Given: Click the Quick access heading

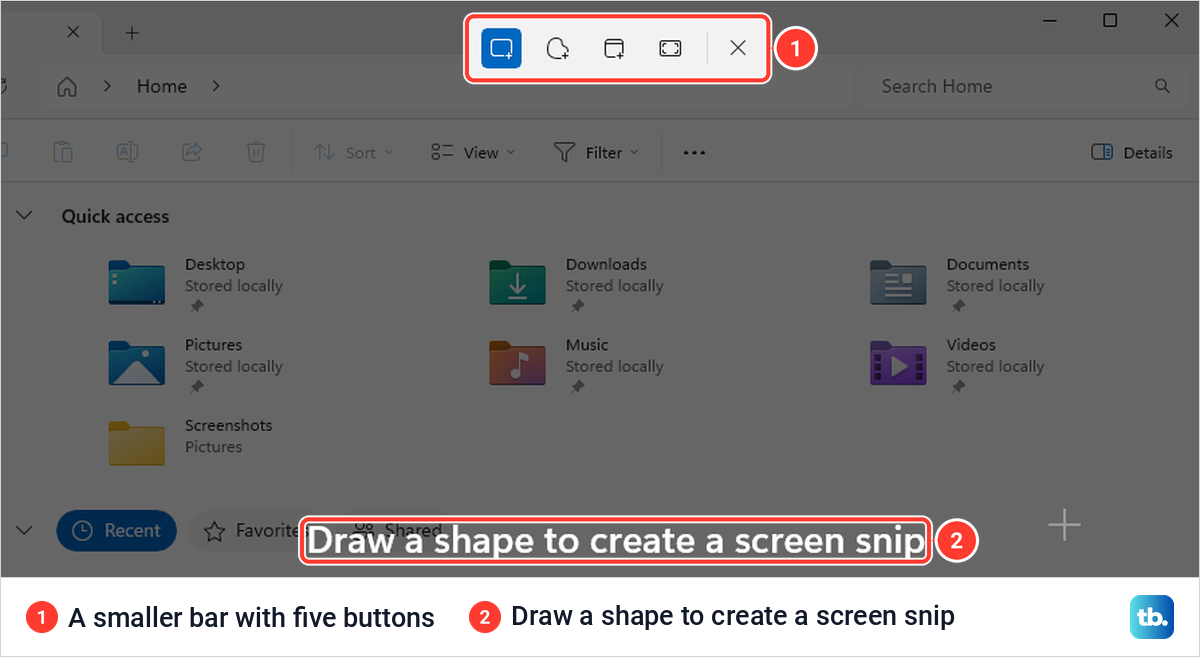Looking at the screenshot, I should 116,216.
